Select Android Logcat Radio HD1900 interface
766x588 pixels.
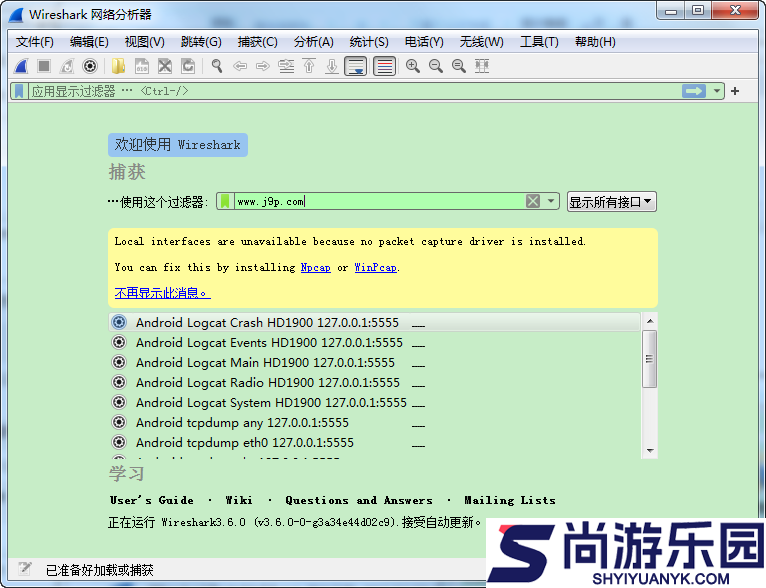pyautogui.click(x=374, y=382)
